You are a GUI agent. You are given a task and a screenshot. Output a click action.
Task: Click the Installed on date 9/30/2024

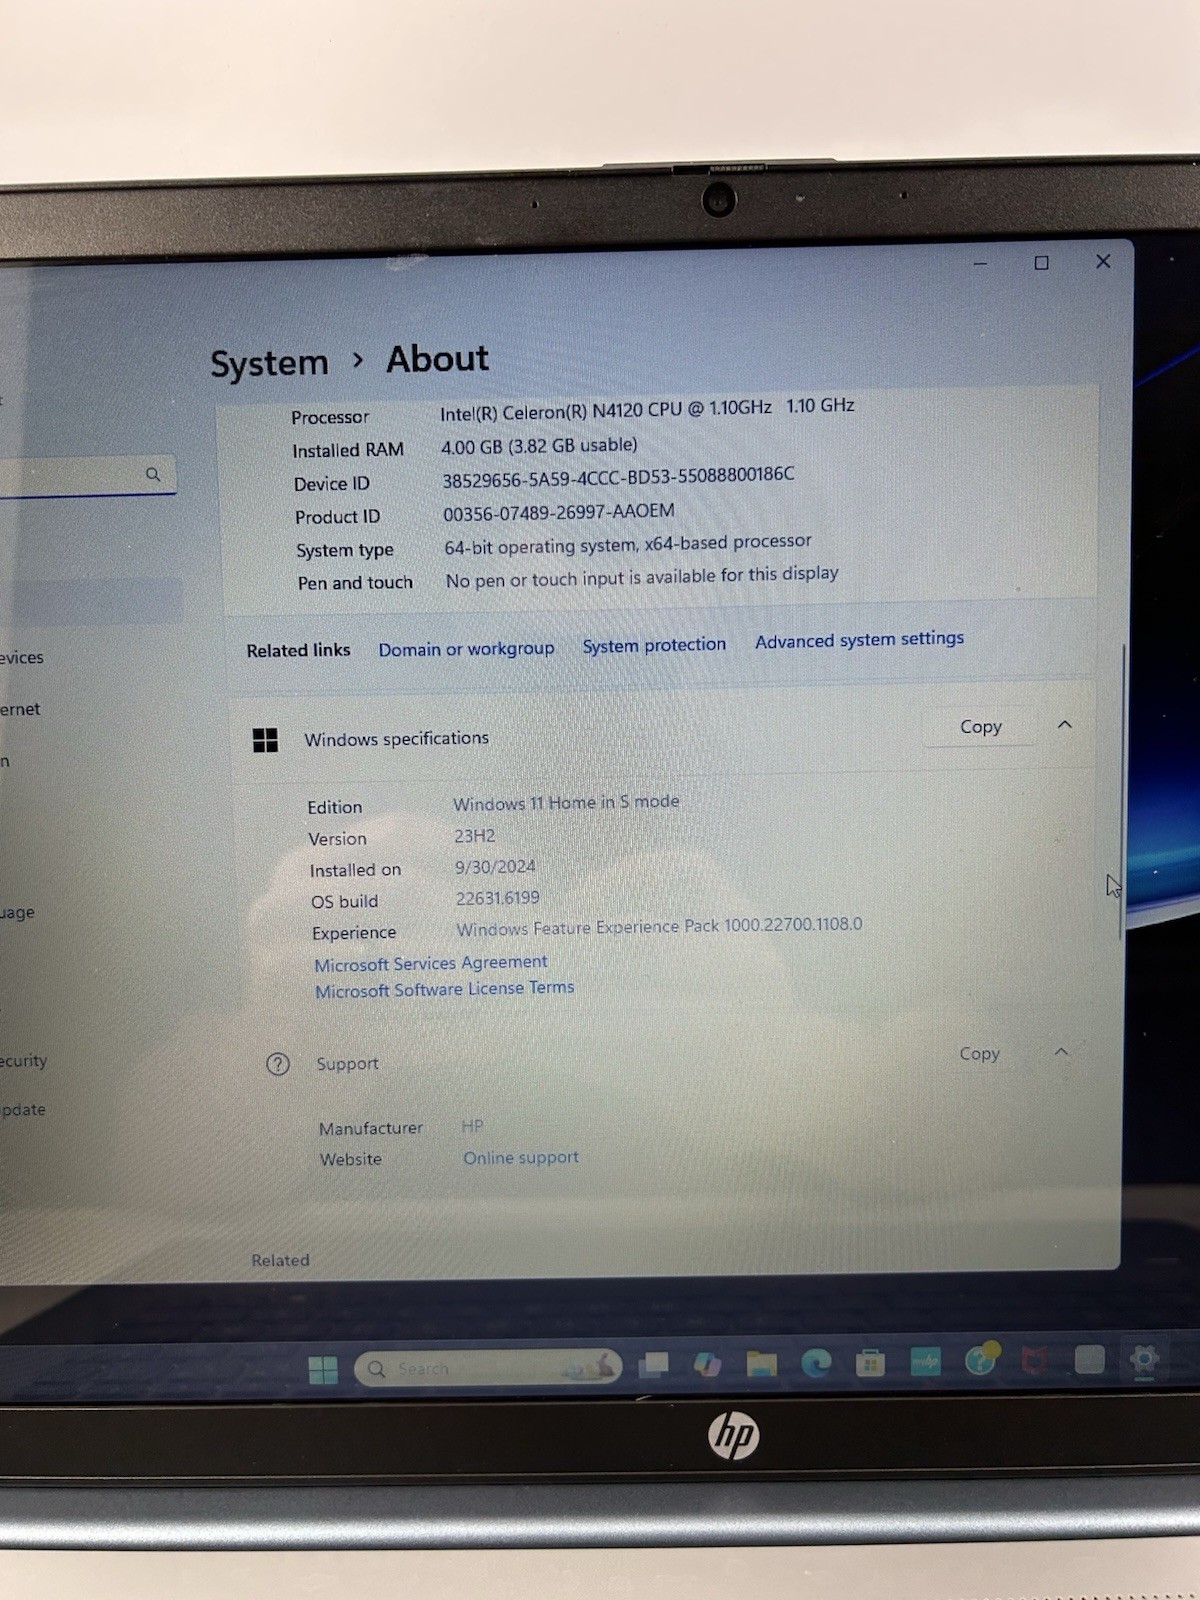495,867
